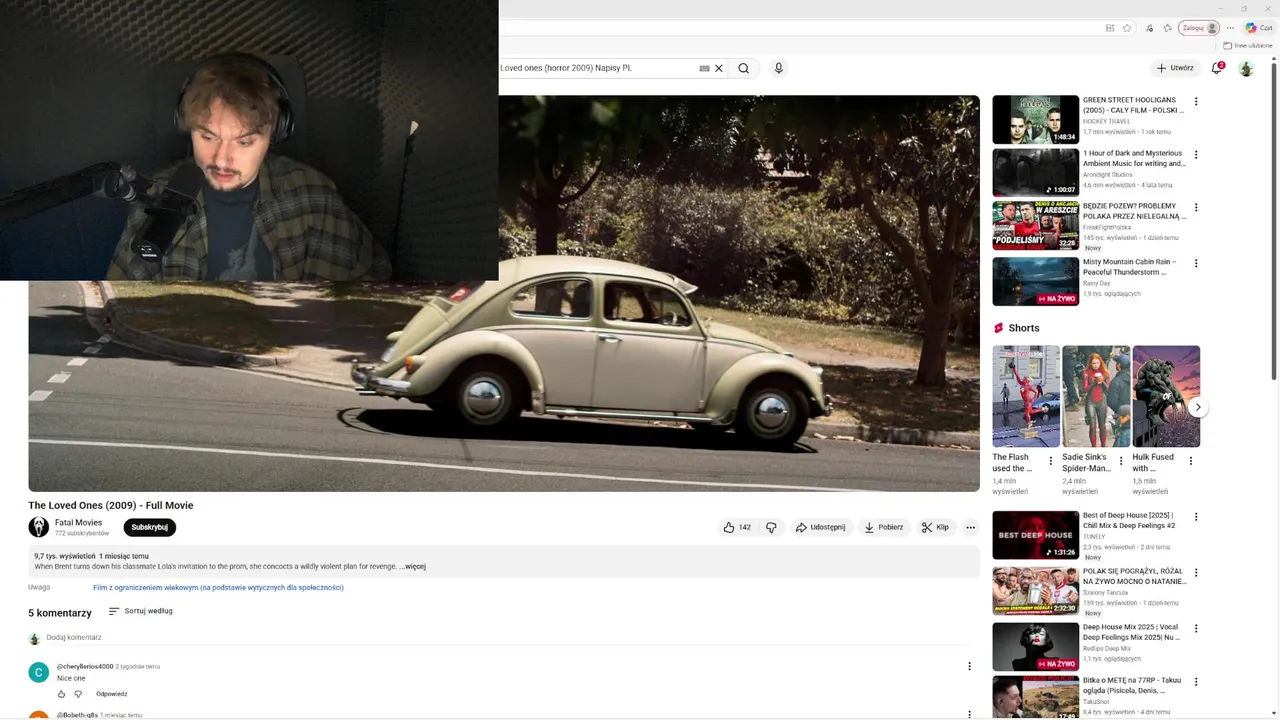Open the cheryllerios4000 user avatar
The image size is (1280, 720).
[x=38, y=672]
